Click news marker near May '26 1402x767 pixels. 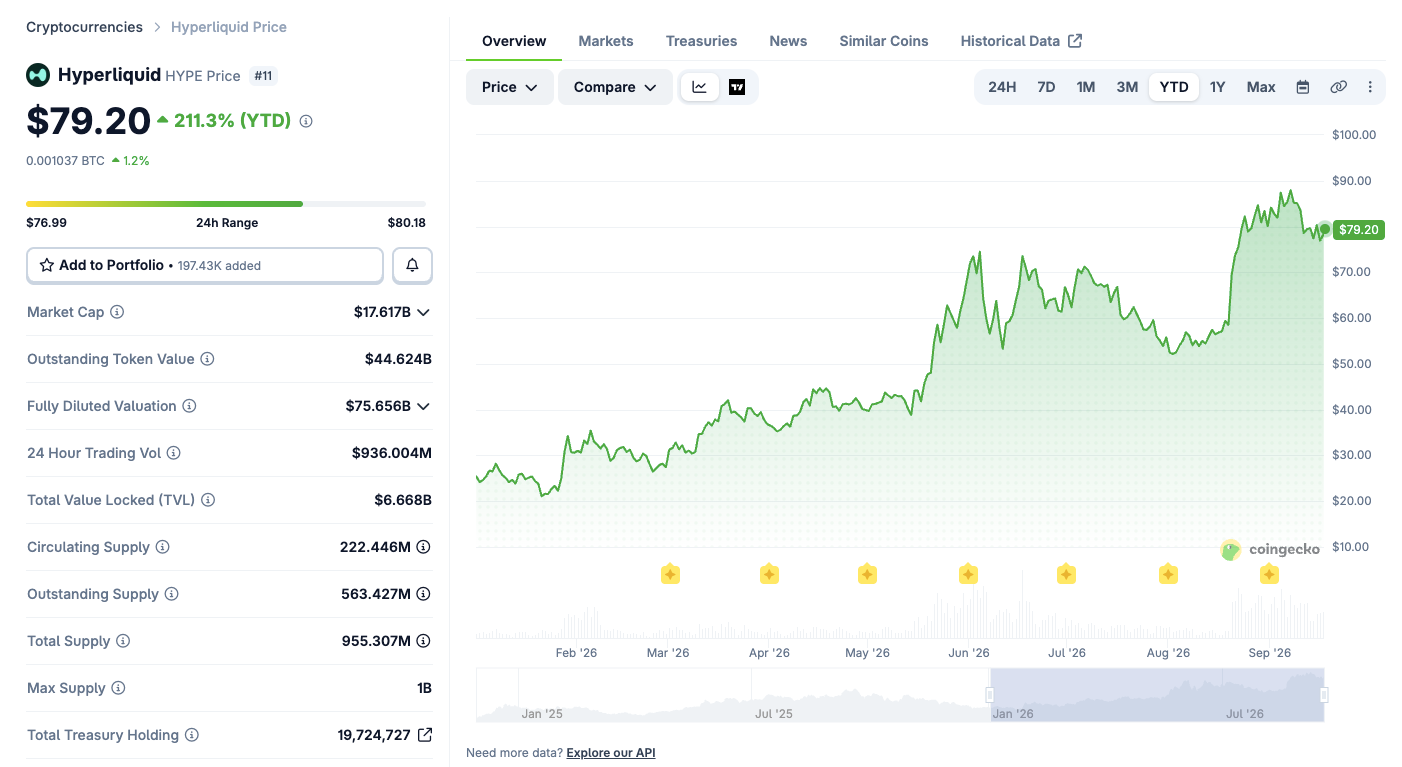[x=867, y=574]
